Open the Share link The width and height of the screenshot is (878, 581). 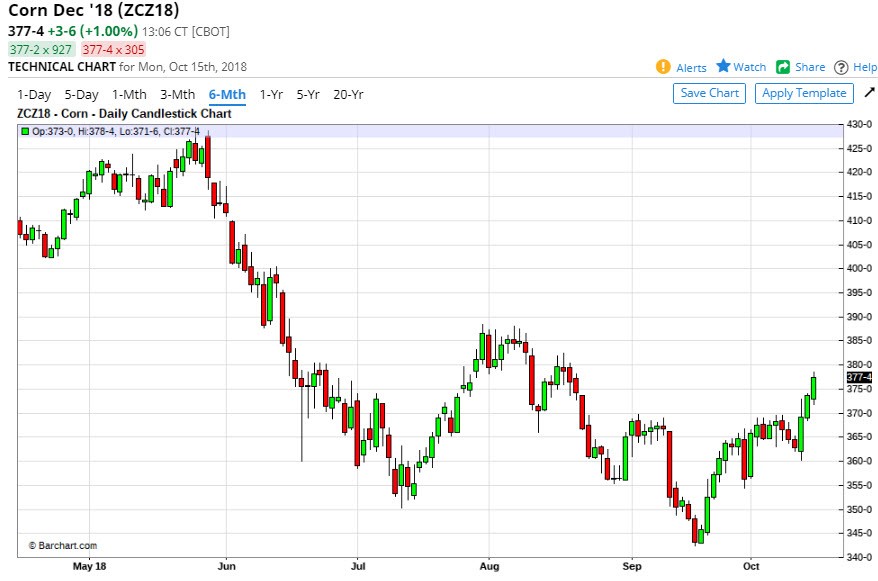[x=810, y=67]
